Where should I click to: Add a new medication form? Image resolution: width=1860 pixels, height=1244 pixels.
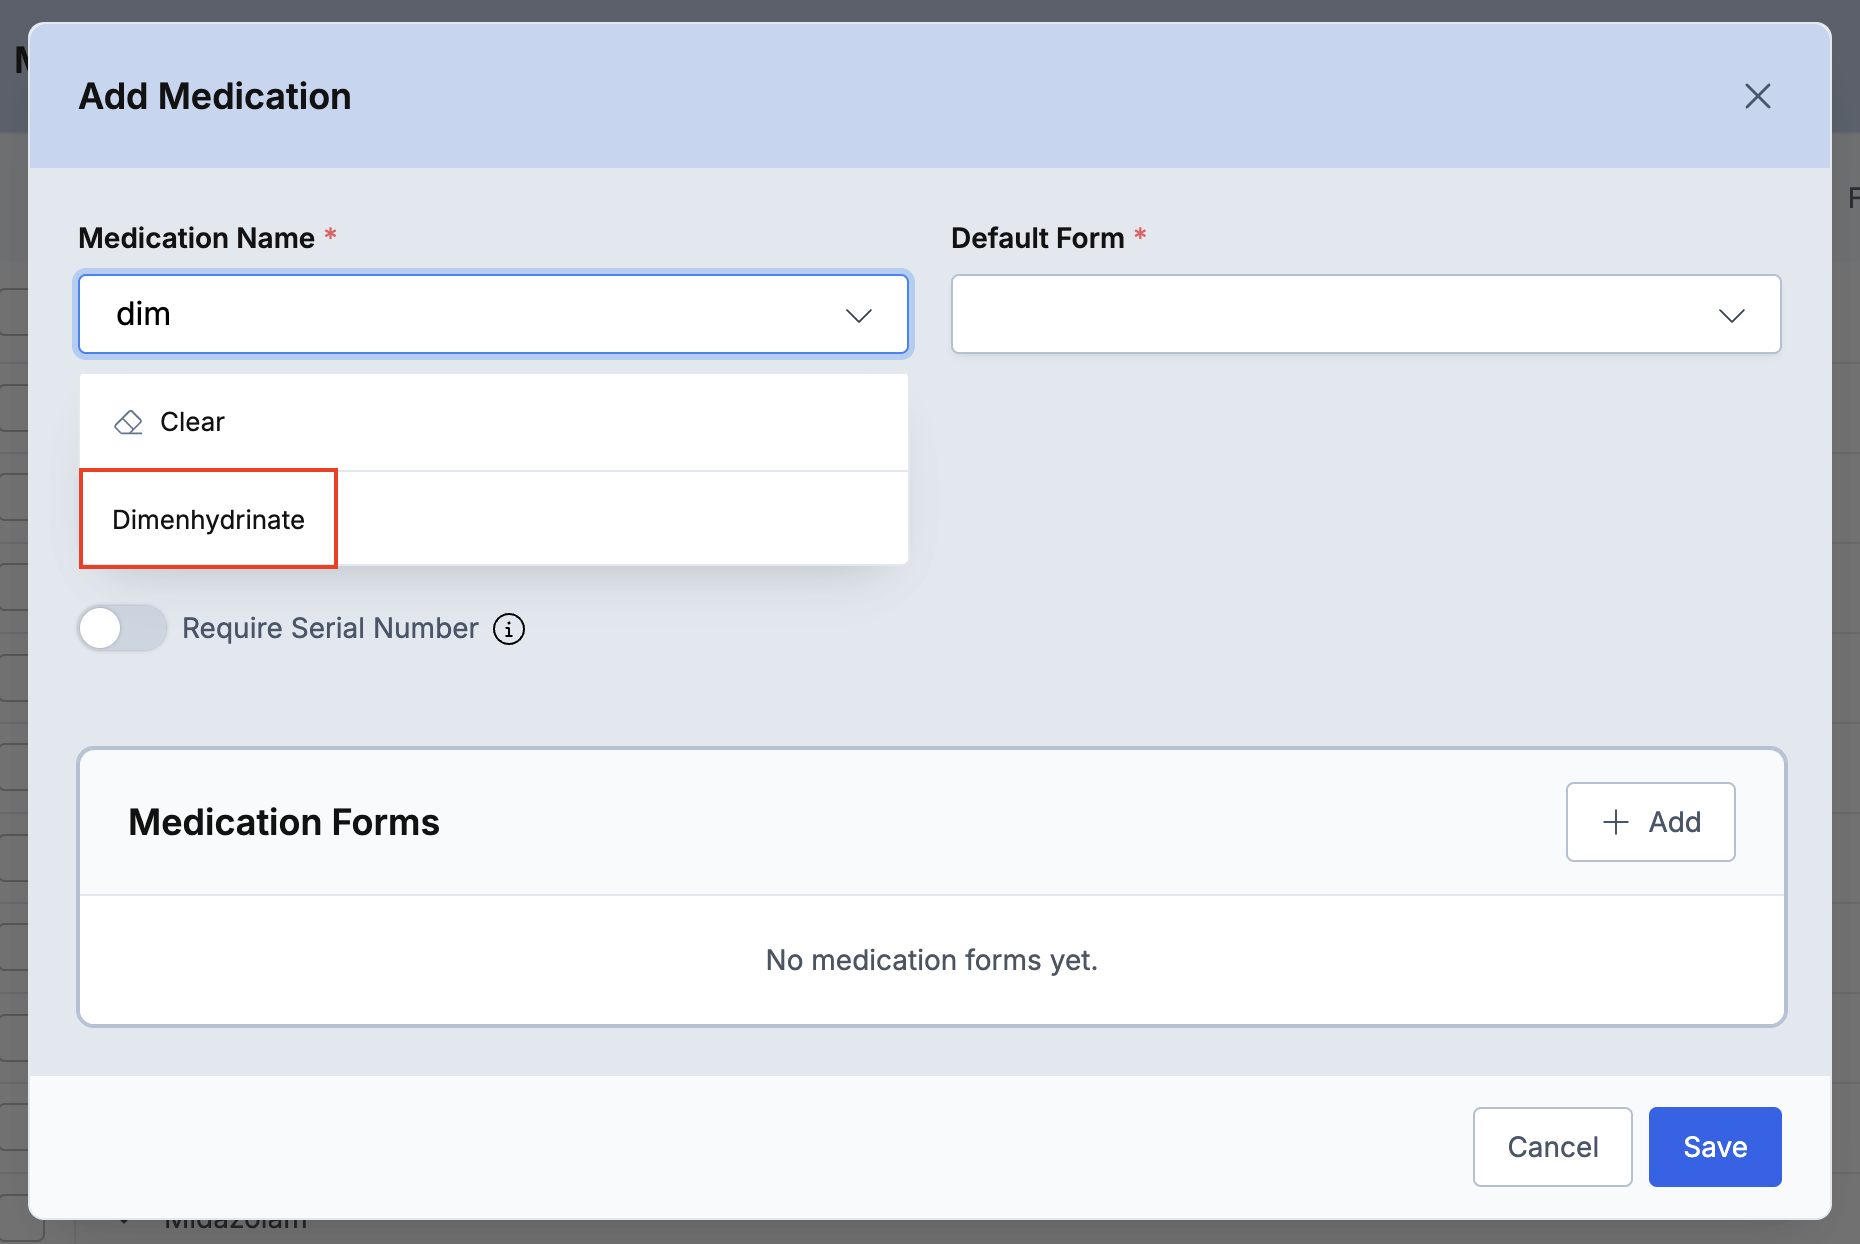[x=1650, y=822]
